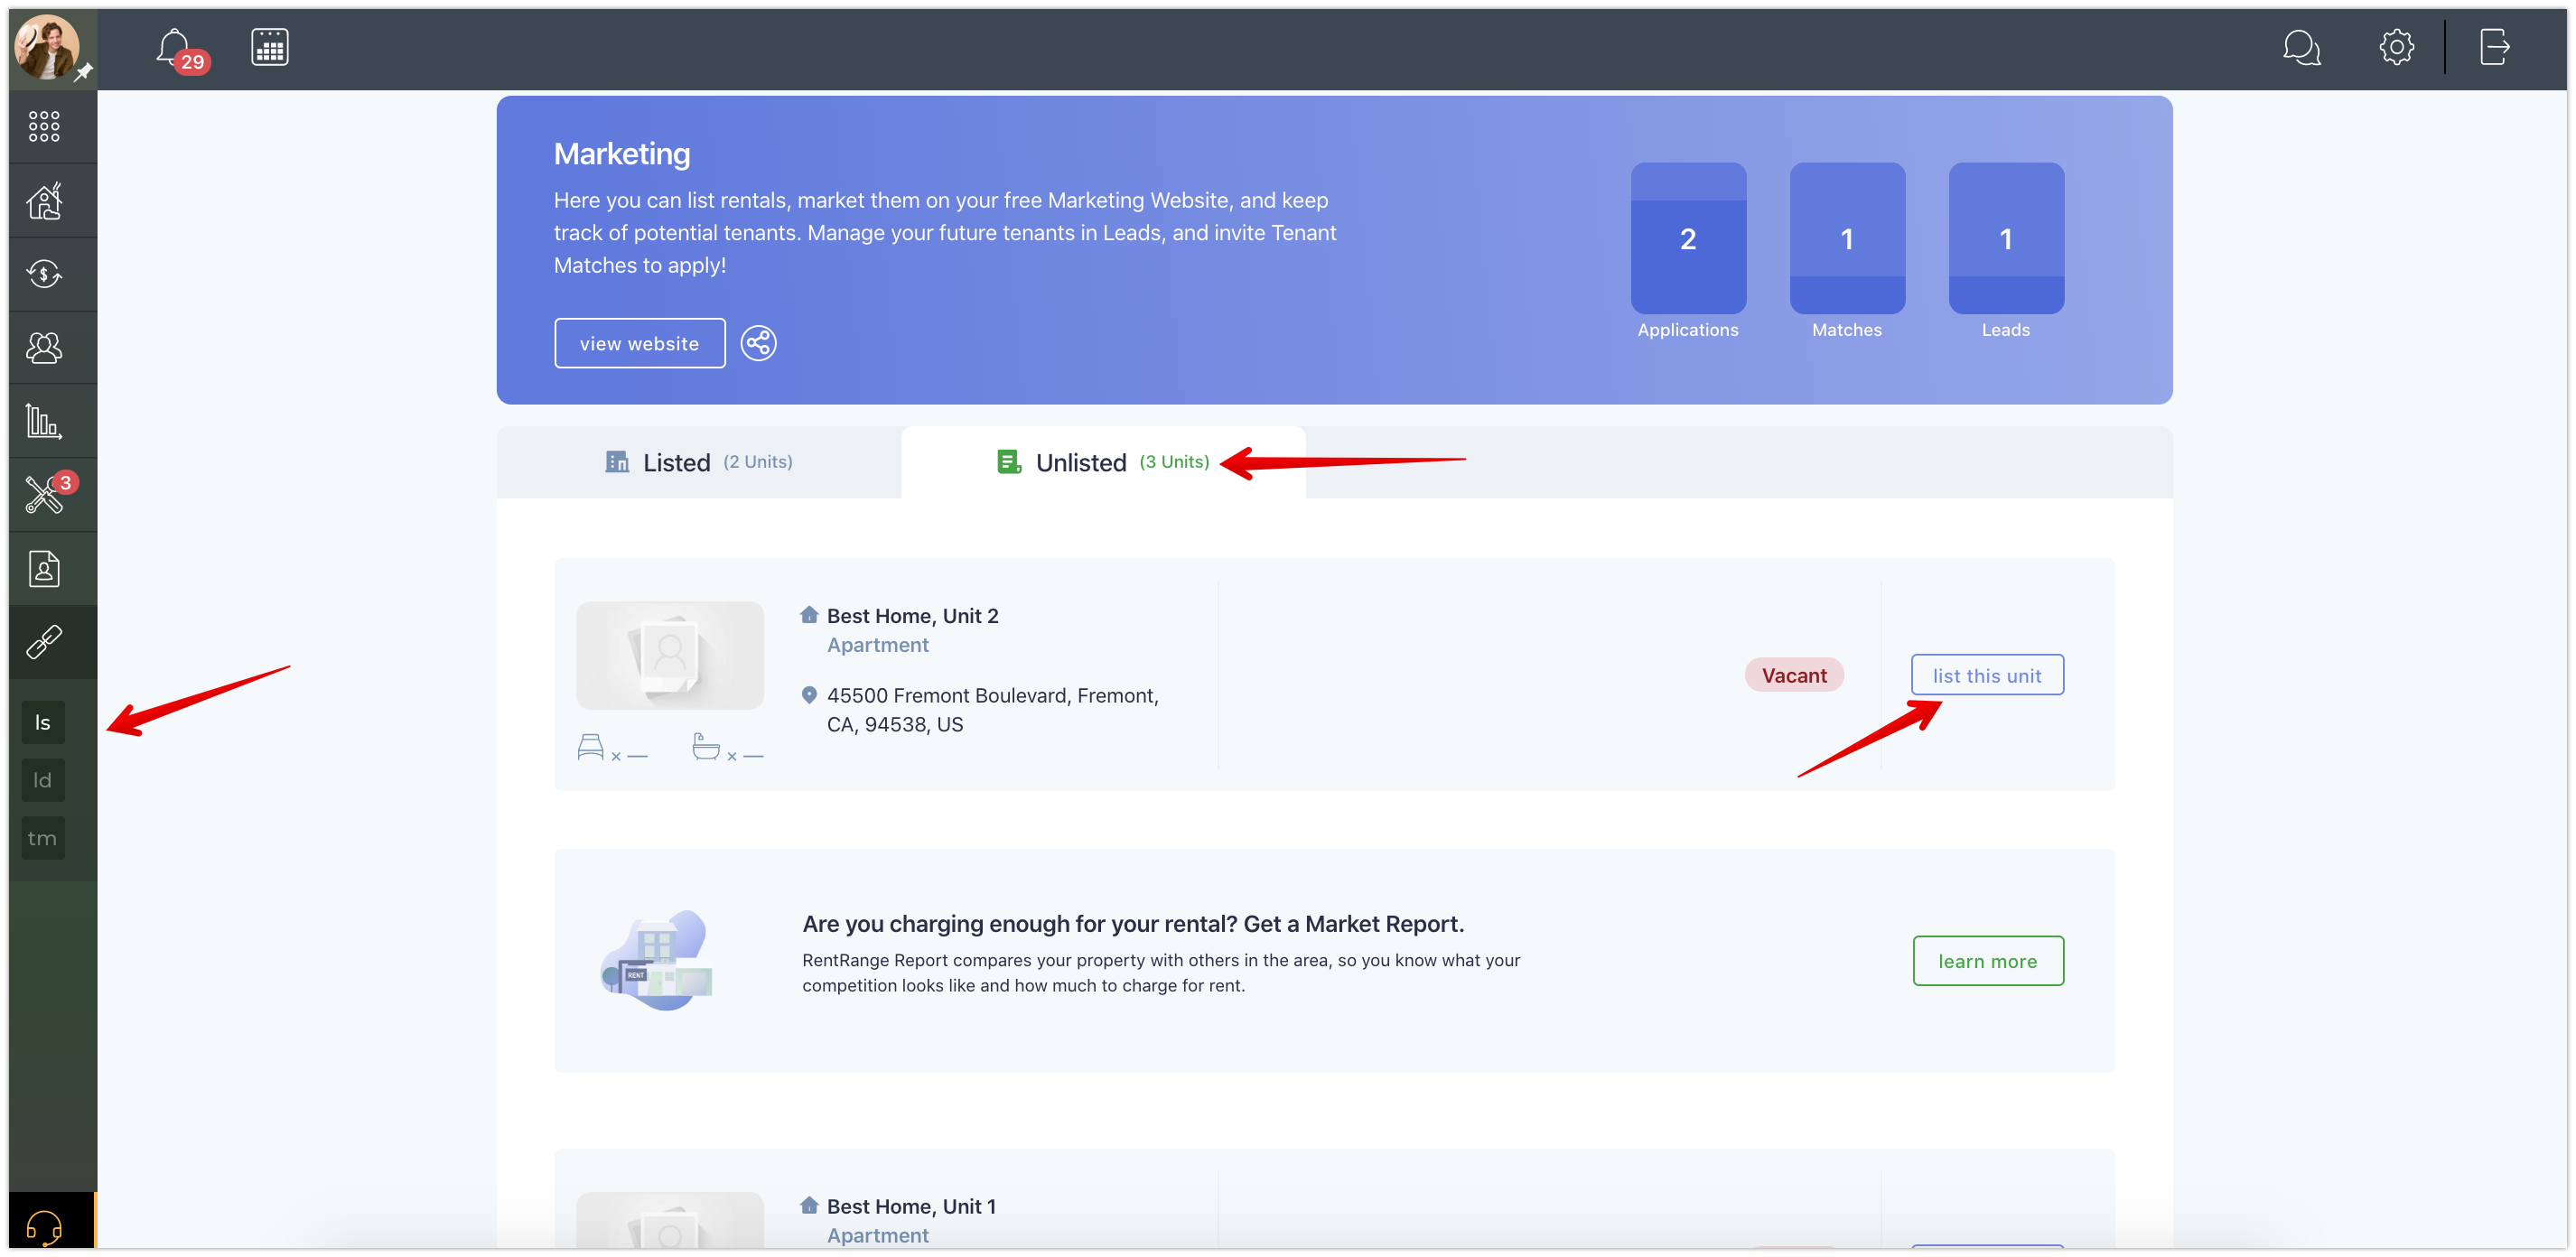This screenshot has height=1257, width=2576.
Task: Open the properties house icon in sidebar
Action: click(x=44, y=200)
